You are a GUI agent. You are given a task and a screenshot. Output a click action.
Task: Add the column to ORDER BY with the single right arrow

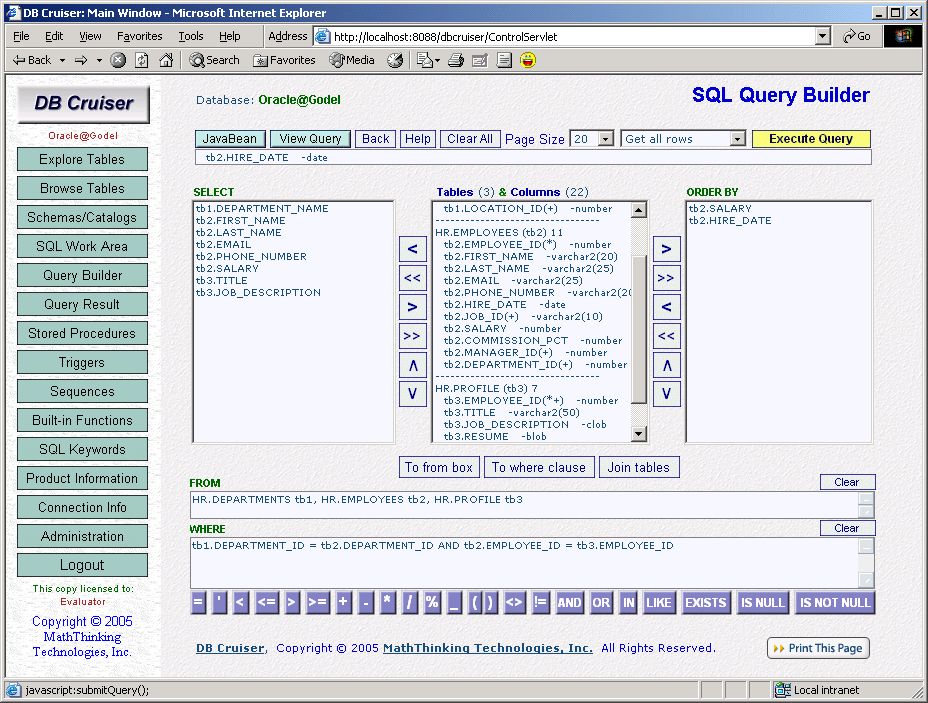tap(666, 249)
